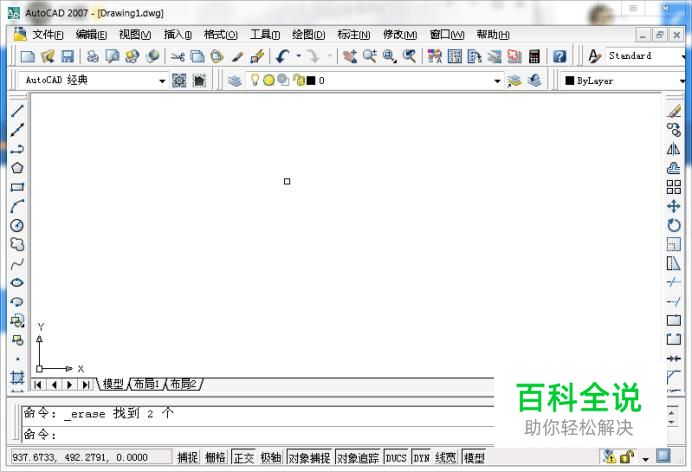This screenshot has width=692, height=472.
Task: Select the 模型 layout tab
Action: coord(113,384)
